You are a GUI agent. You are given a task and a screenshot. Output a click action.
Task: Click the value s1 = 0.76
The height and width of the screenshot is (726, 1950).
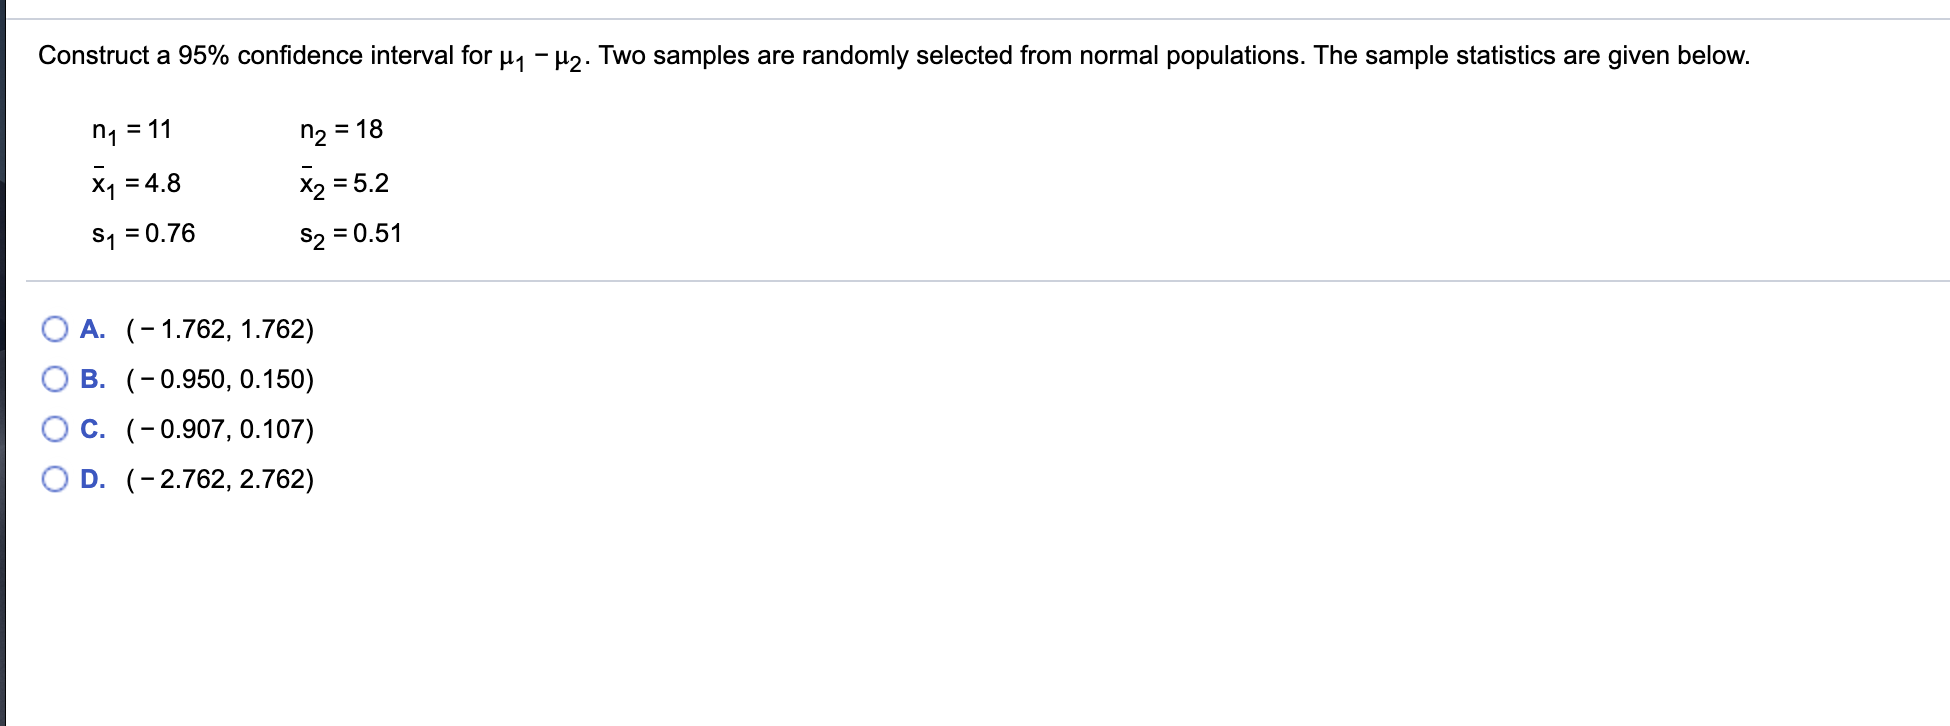pyautogui.click(x=143, y=233)
